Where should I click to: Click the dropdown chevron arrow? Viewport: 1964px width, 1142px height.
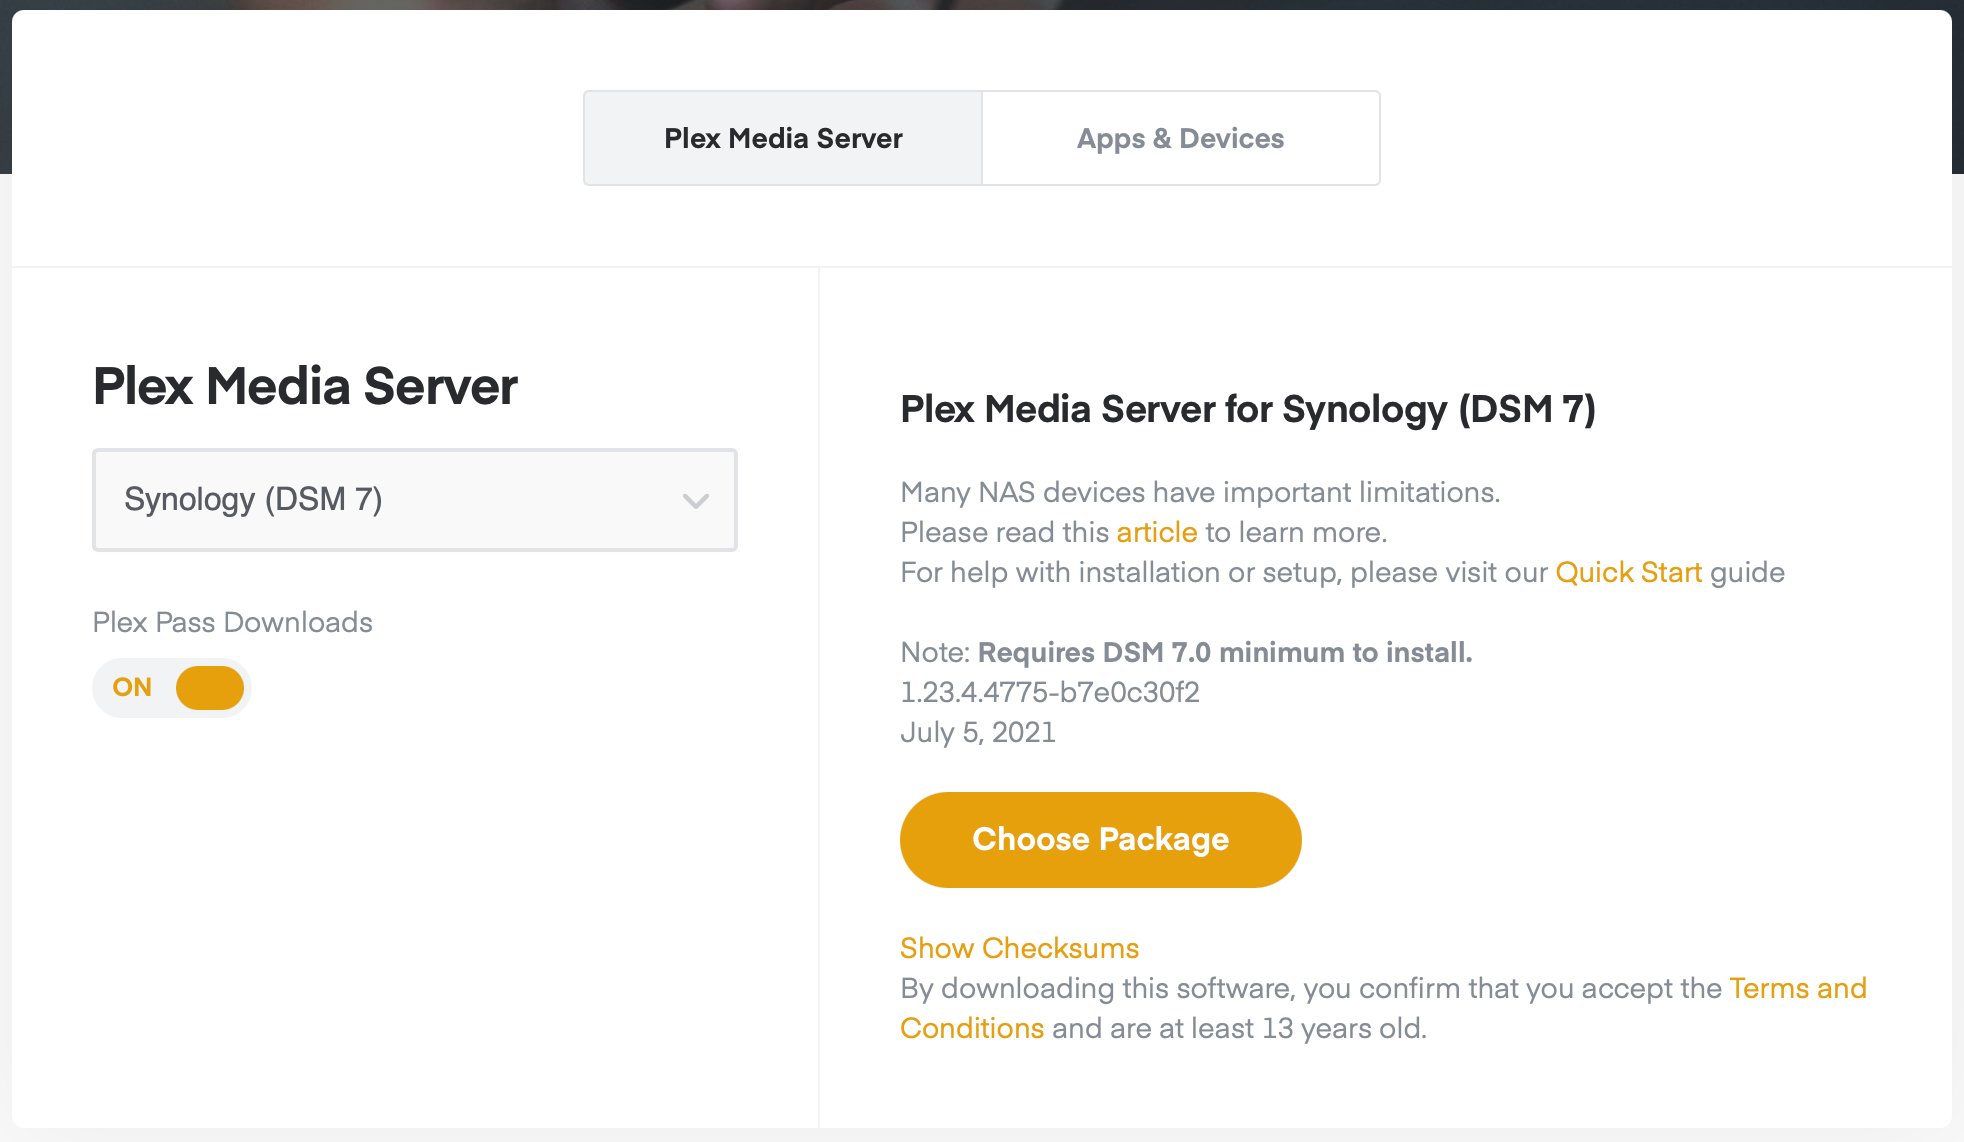click(x=696, y=501)
